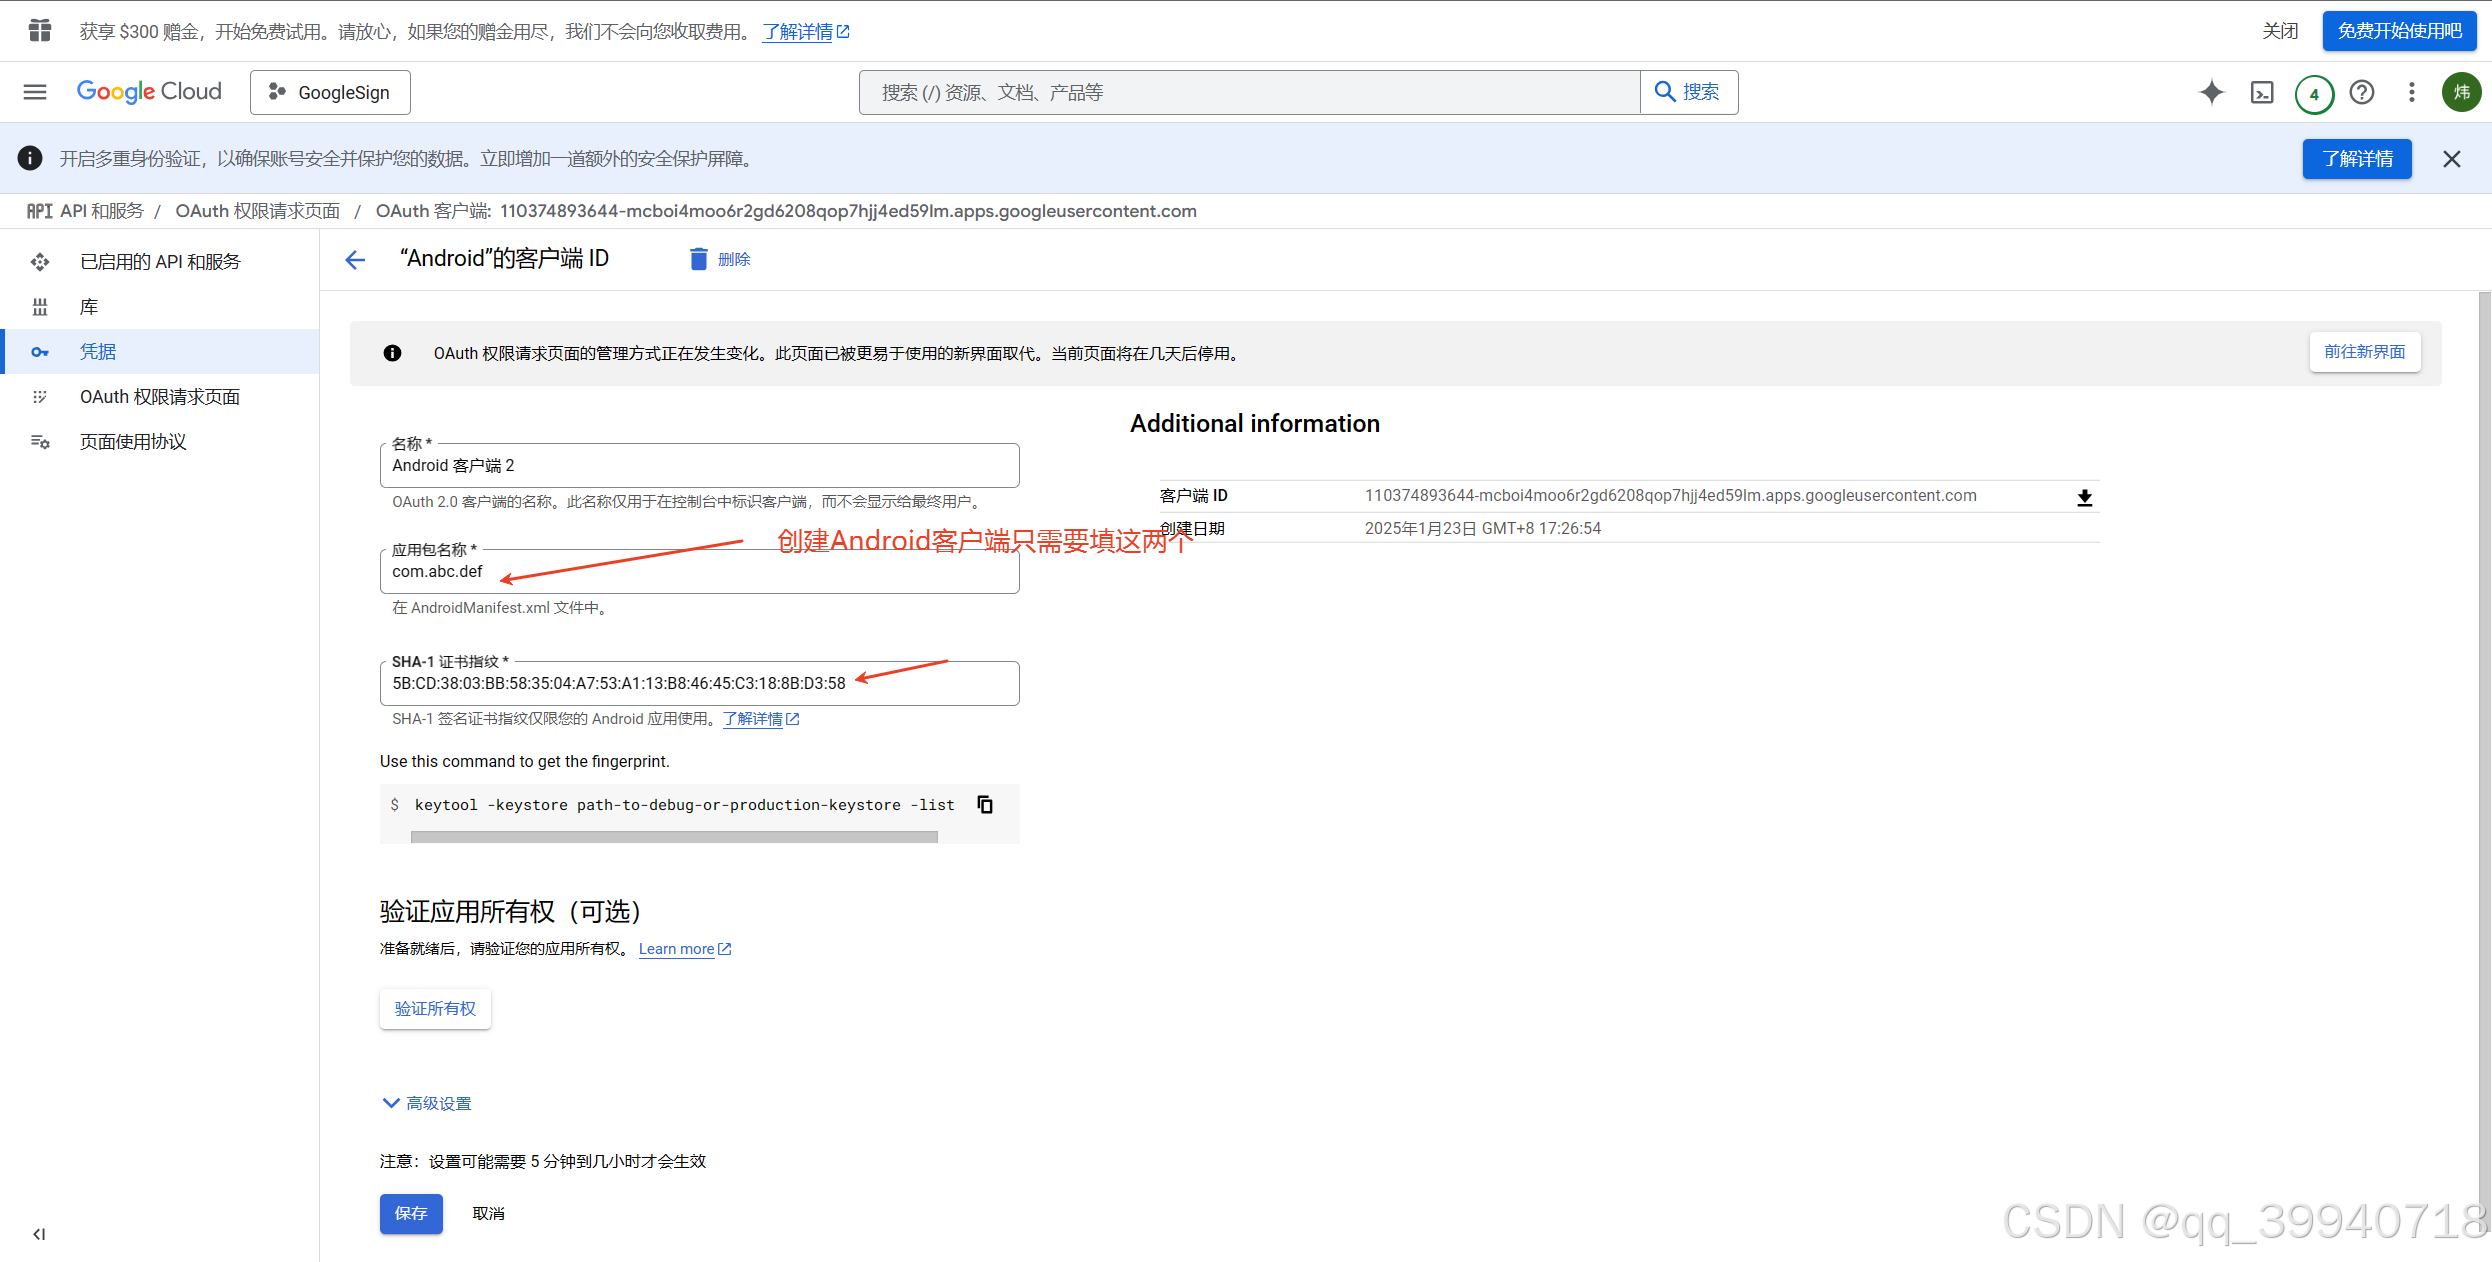Open the GoogleSign project selector
2492x1262 pixels.
[x=330, y=92]
